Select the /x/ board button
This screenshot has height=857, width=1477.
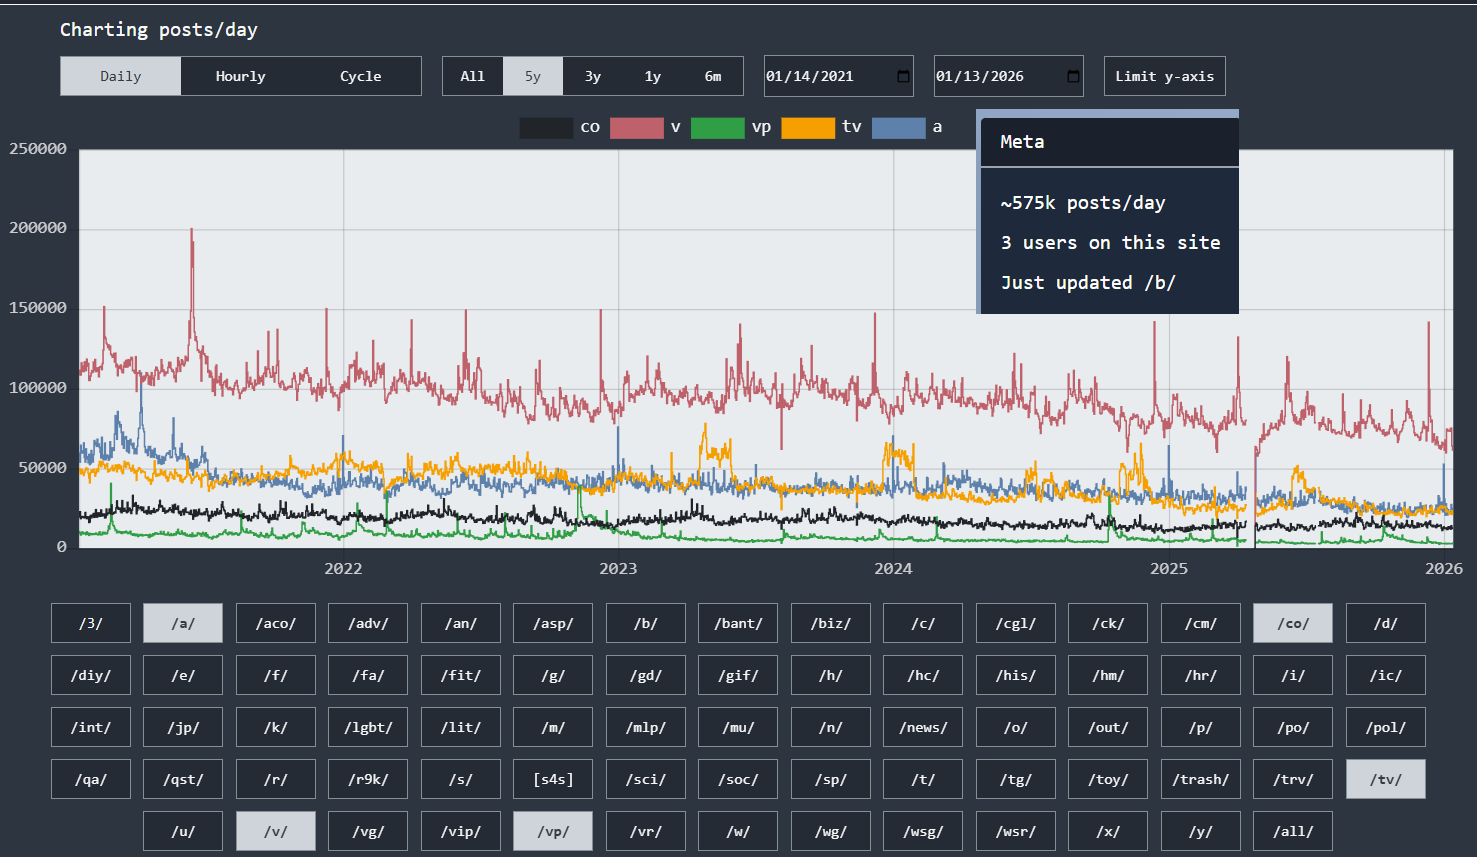(1108, 831)
